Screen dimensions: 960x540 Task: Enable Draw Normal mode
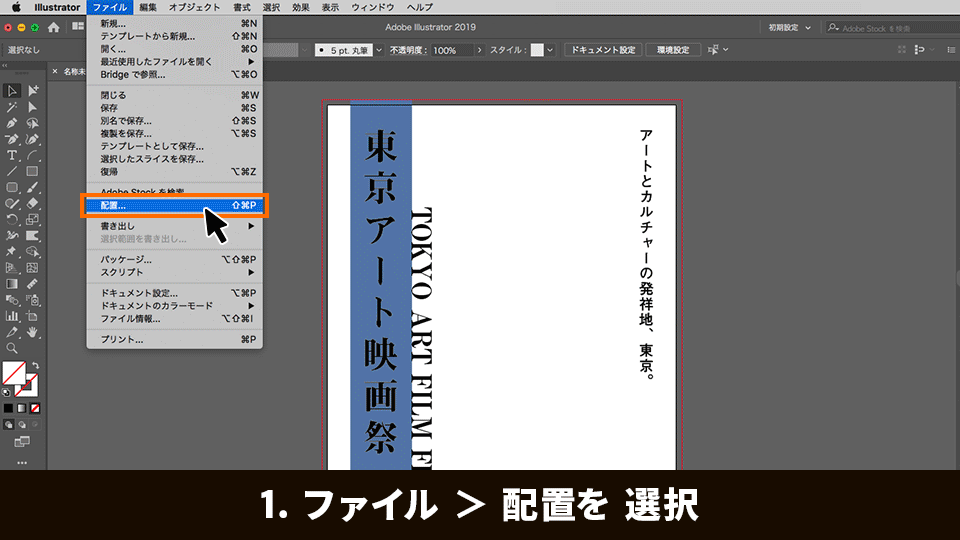(9, 424)
